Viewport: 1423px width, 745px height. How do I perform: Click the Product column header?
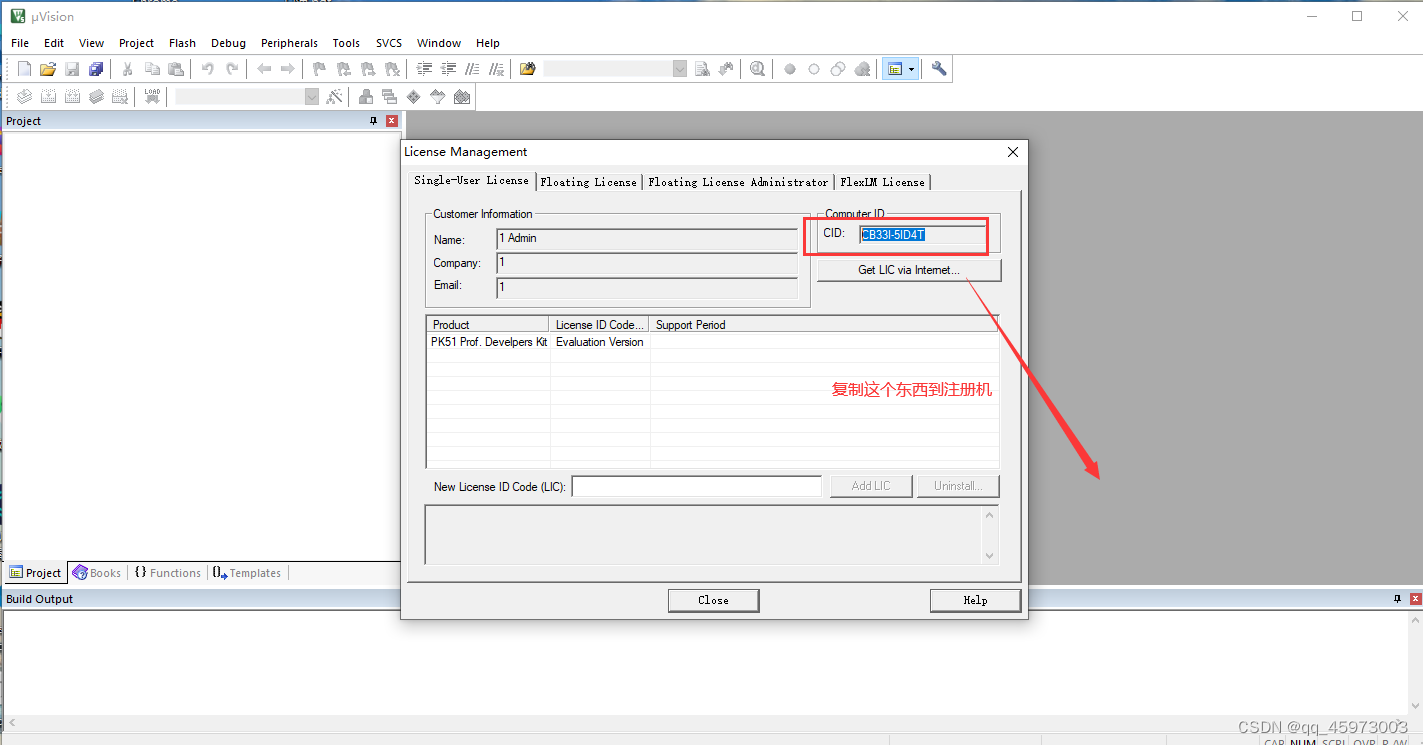point(488,325)
